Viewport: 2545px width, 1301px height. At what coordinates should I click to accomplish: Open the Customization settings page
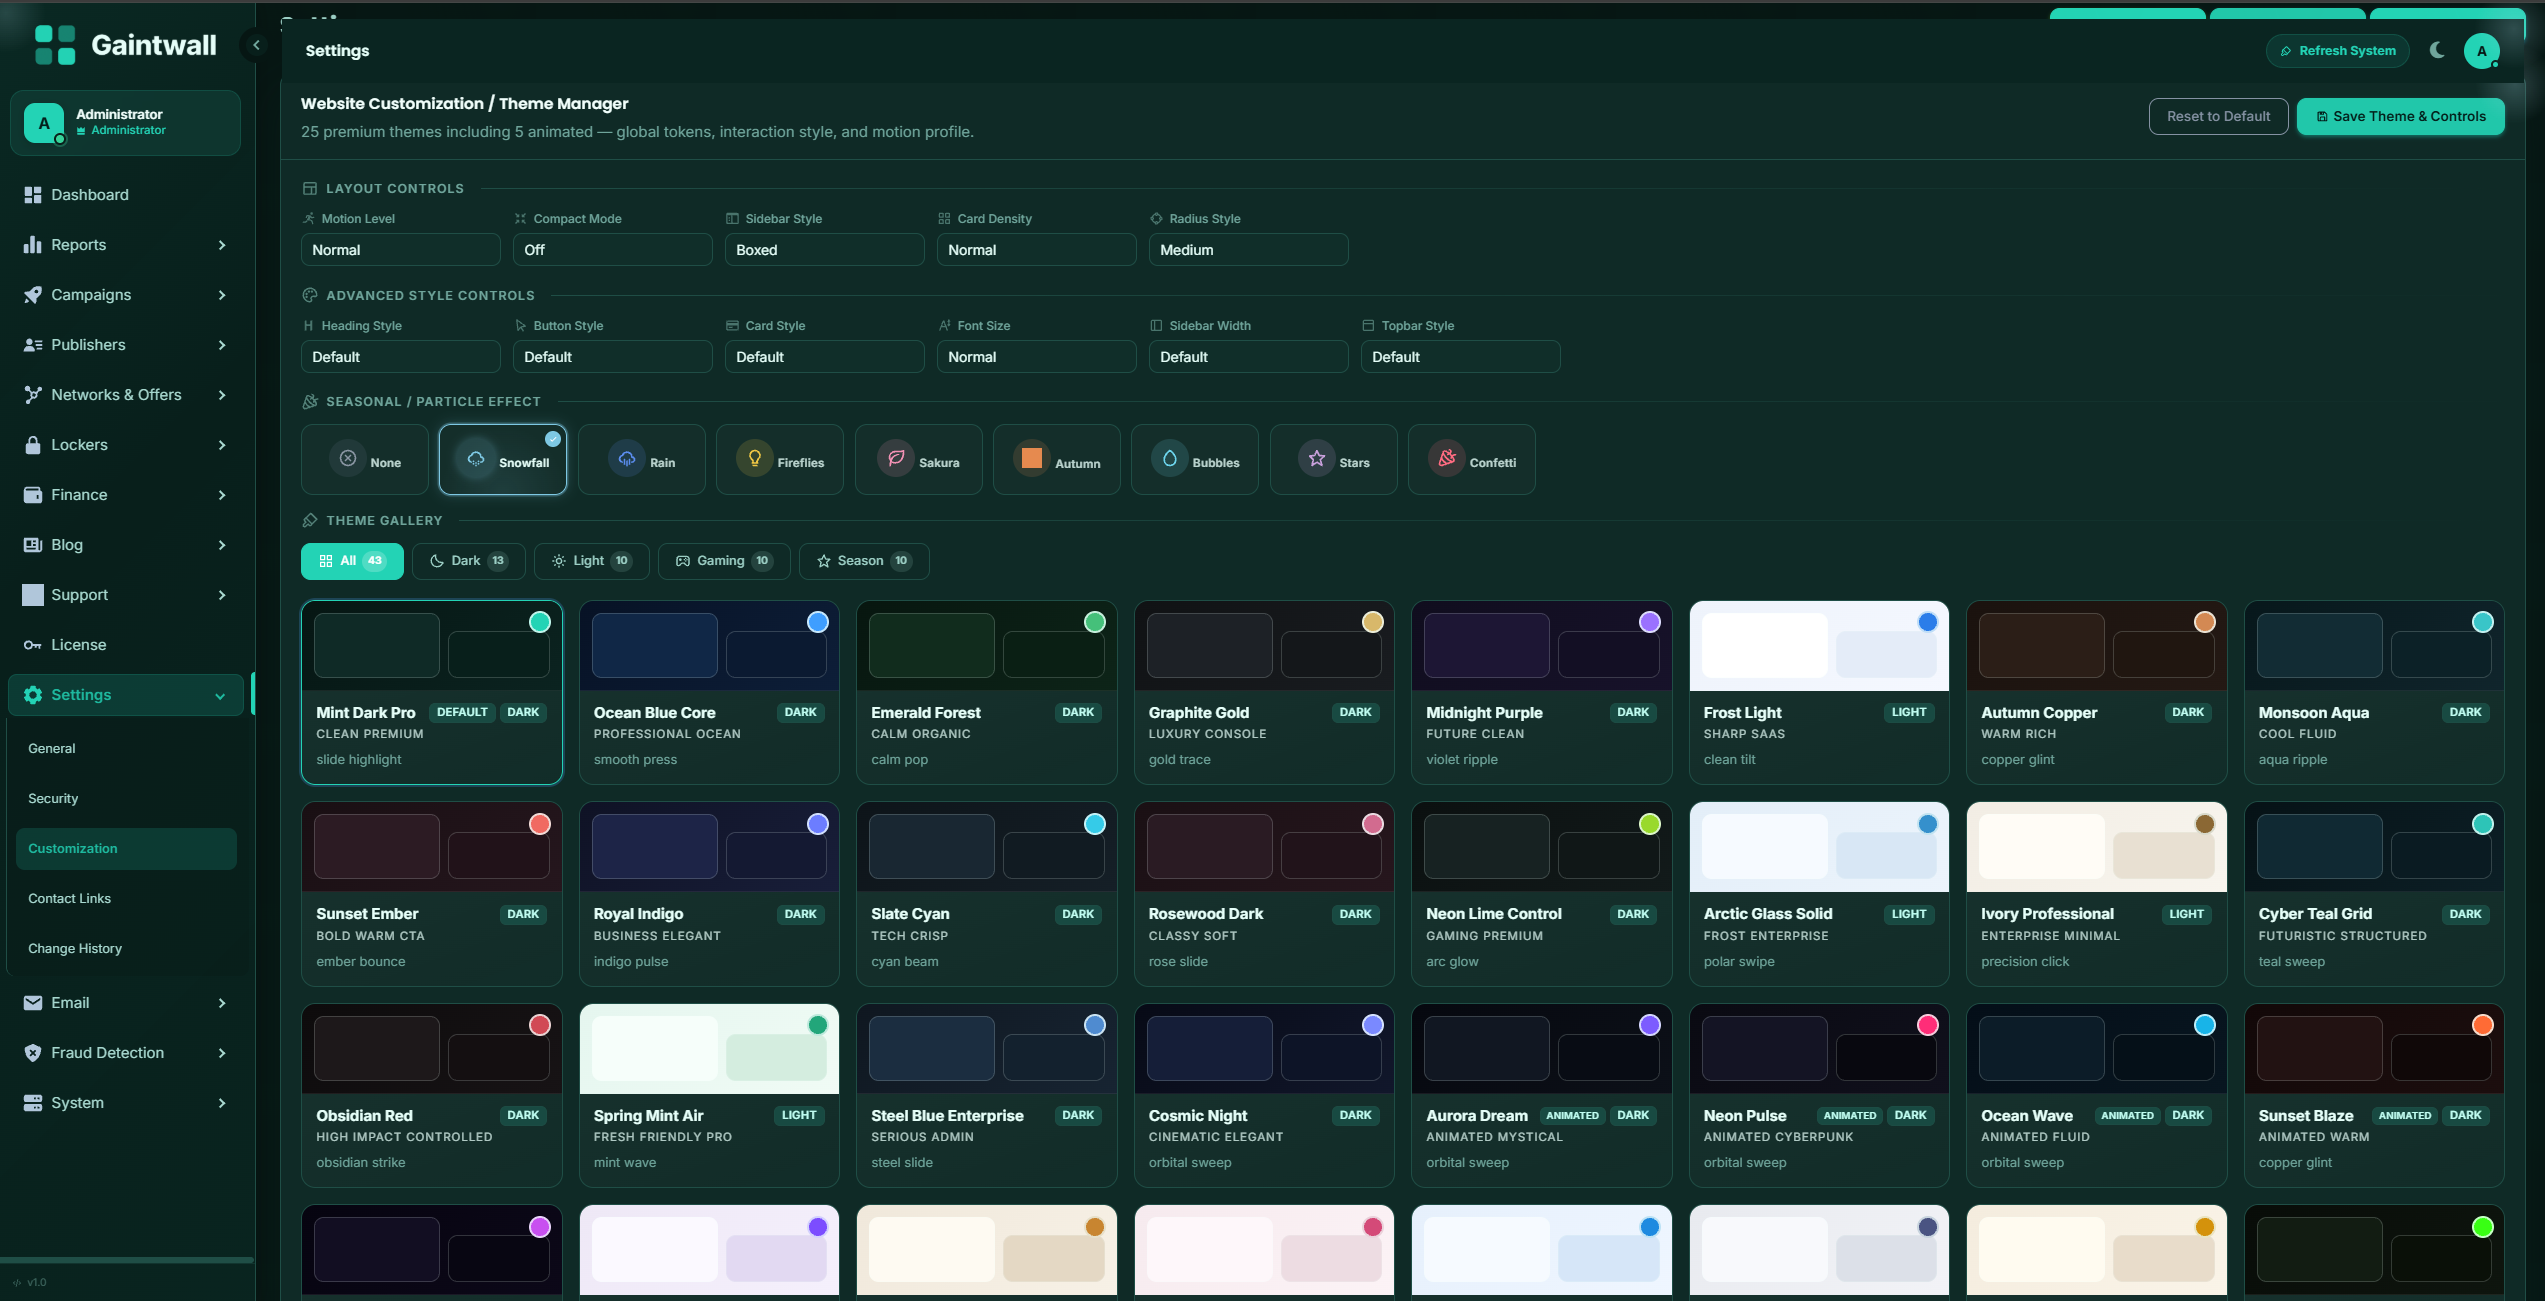pos(126,848)
